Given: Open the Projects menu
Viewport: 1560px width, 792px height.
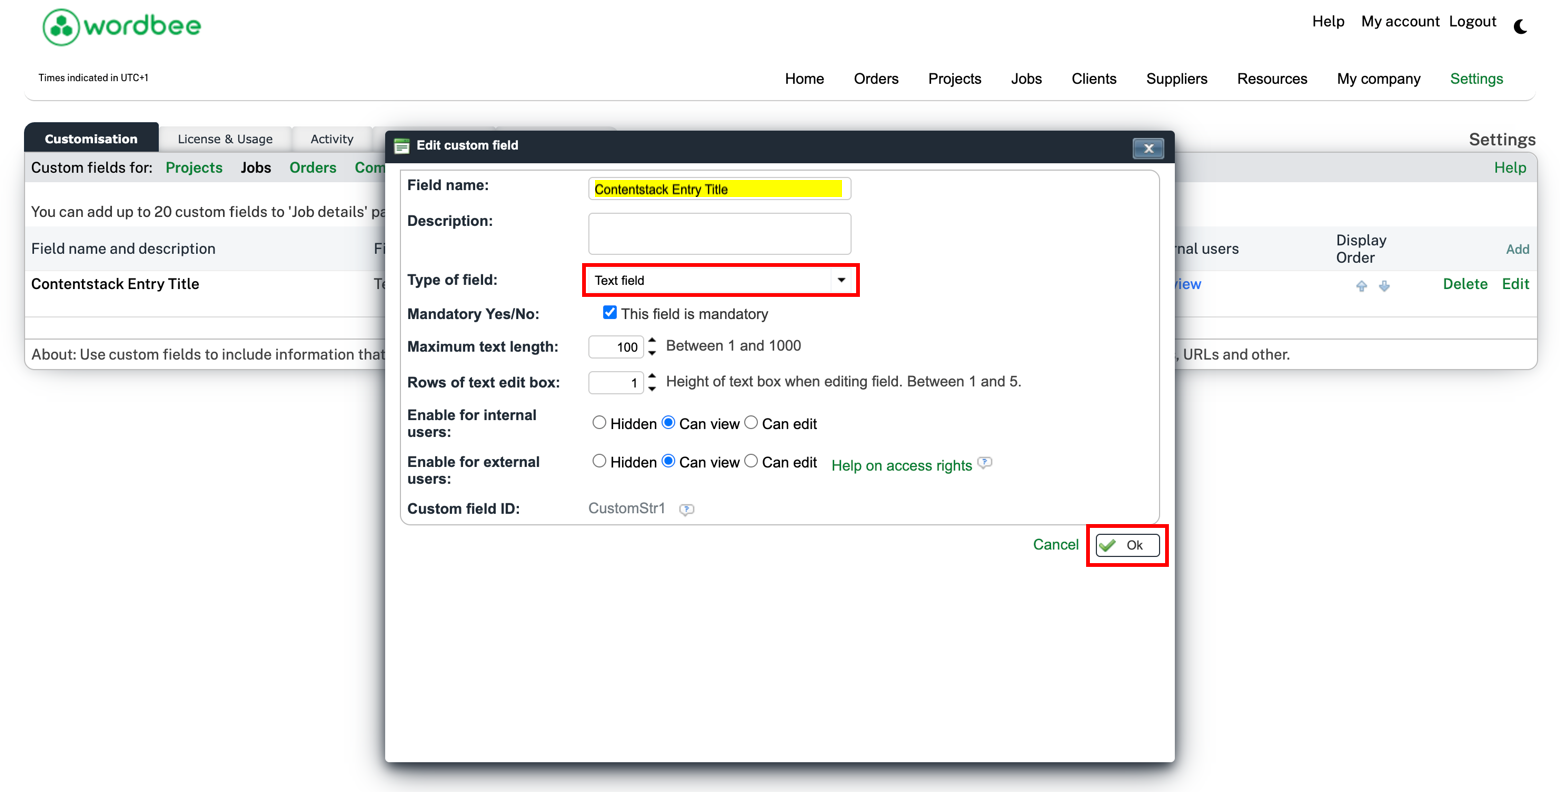Looking at the screenshot, I should pos(955,79).
